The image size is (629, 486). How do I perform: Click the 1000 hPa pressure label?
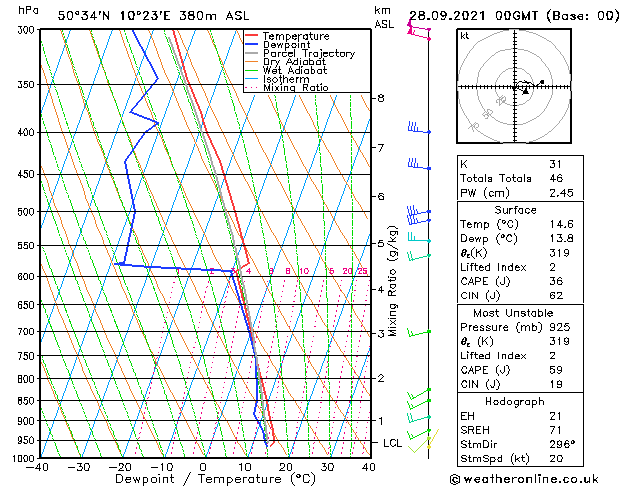[x=26, y=458]
